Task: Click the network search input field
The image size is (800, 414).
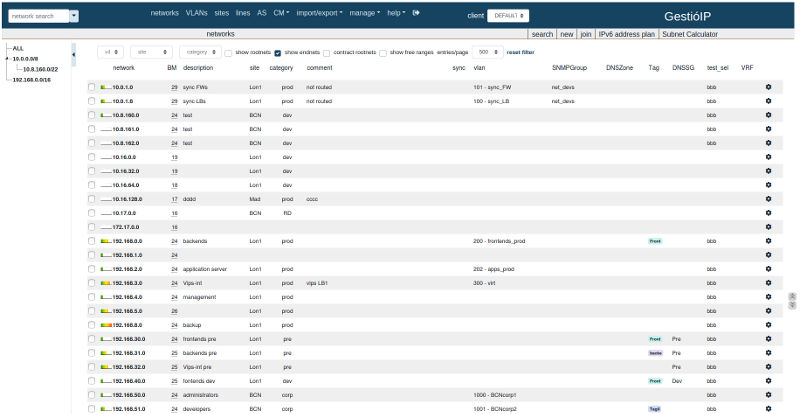Action: (39, 16)
